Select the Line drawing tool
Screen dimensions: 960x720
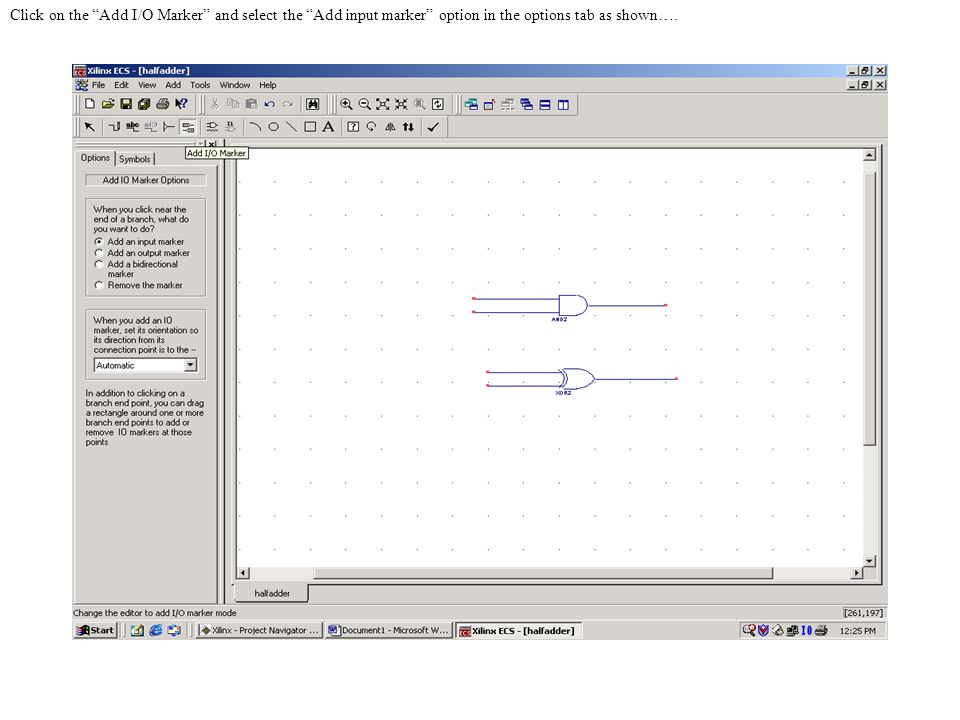(292, 127)
